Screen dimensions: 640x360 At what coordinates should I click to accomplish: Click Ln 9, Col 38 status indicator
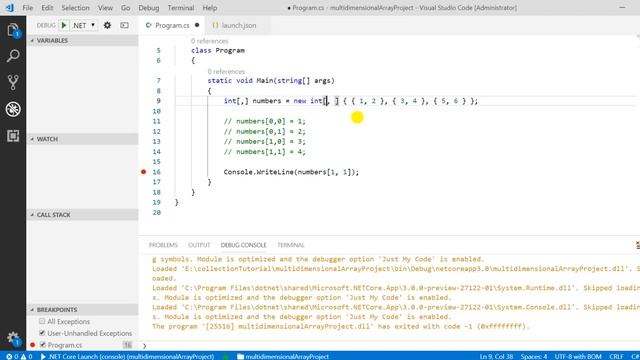coord(496,356)
